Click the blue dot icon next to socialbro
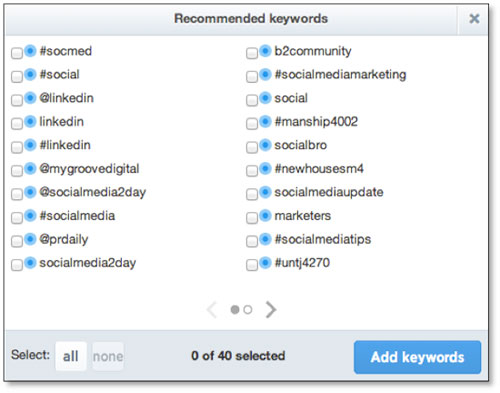The width and height of the screenshot is (500, 393). pyautogui.click(x=265, y=145)
